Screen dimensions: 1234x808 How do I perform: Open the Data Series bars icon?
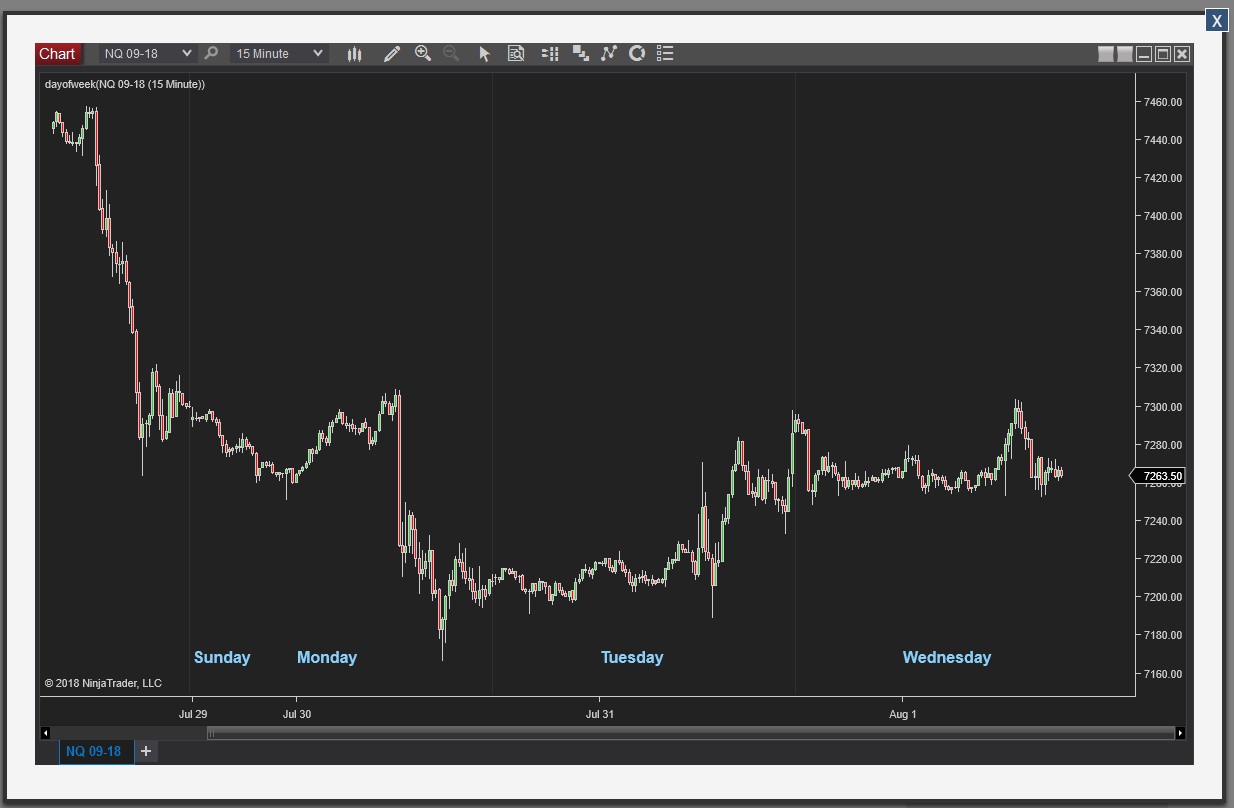click(x=354, y=54)
